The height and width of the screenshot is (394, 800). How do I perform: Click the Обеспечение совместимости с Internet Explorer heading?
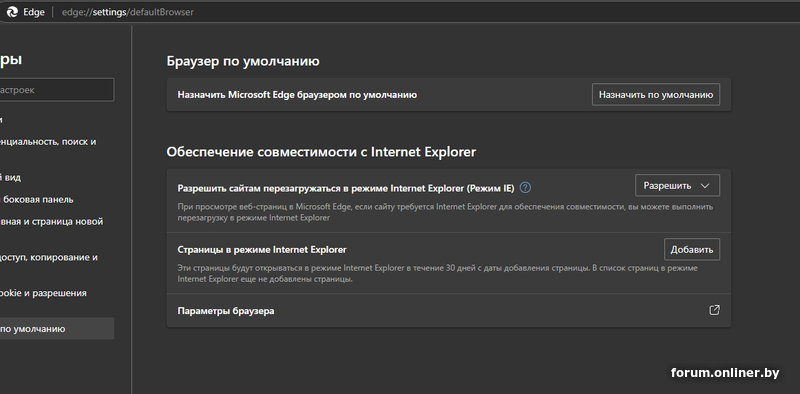pyautogui.click(x=321, y=152)
